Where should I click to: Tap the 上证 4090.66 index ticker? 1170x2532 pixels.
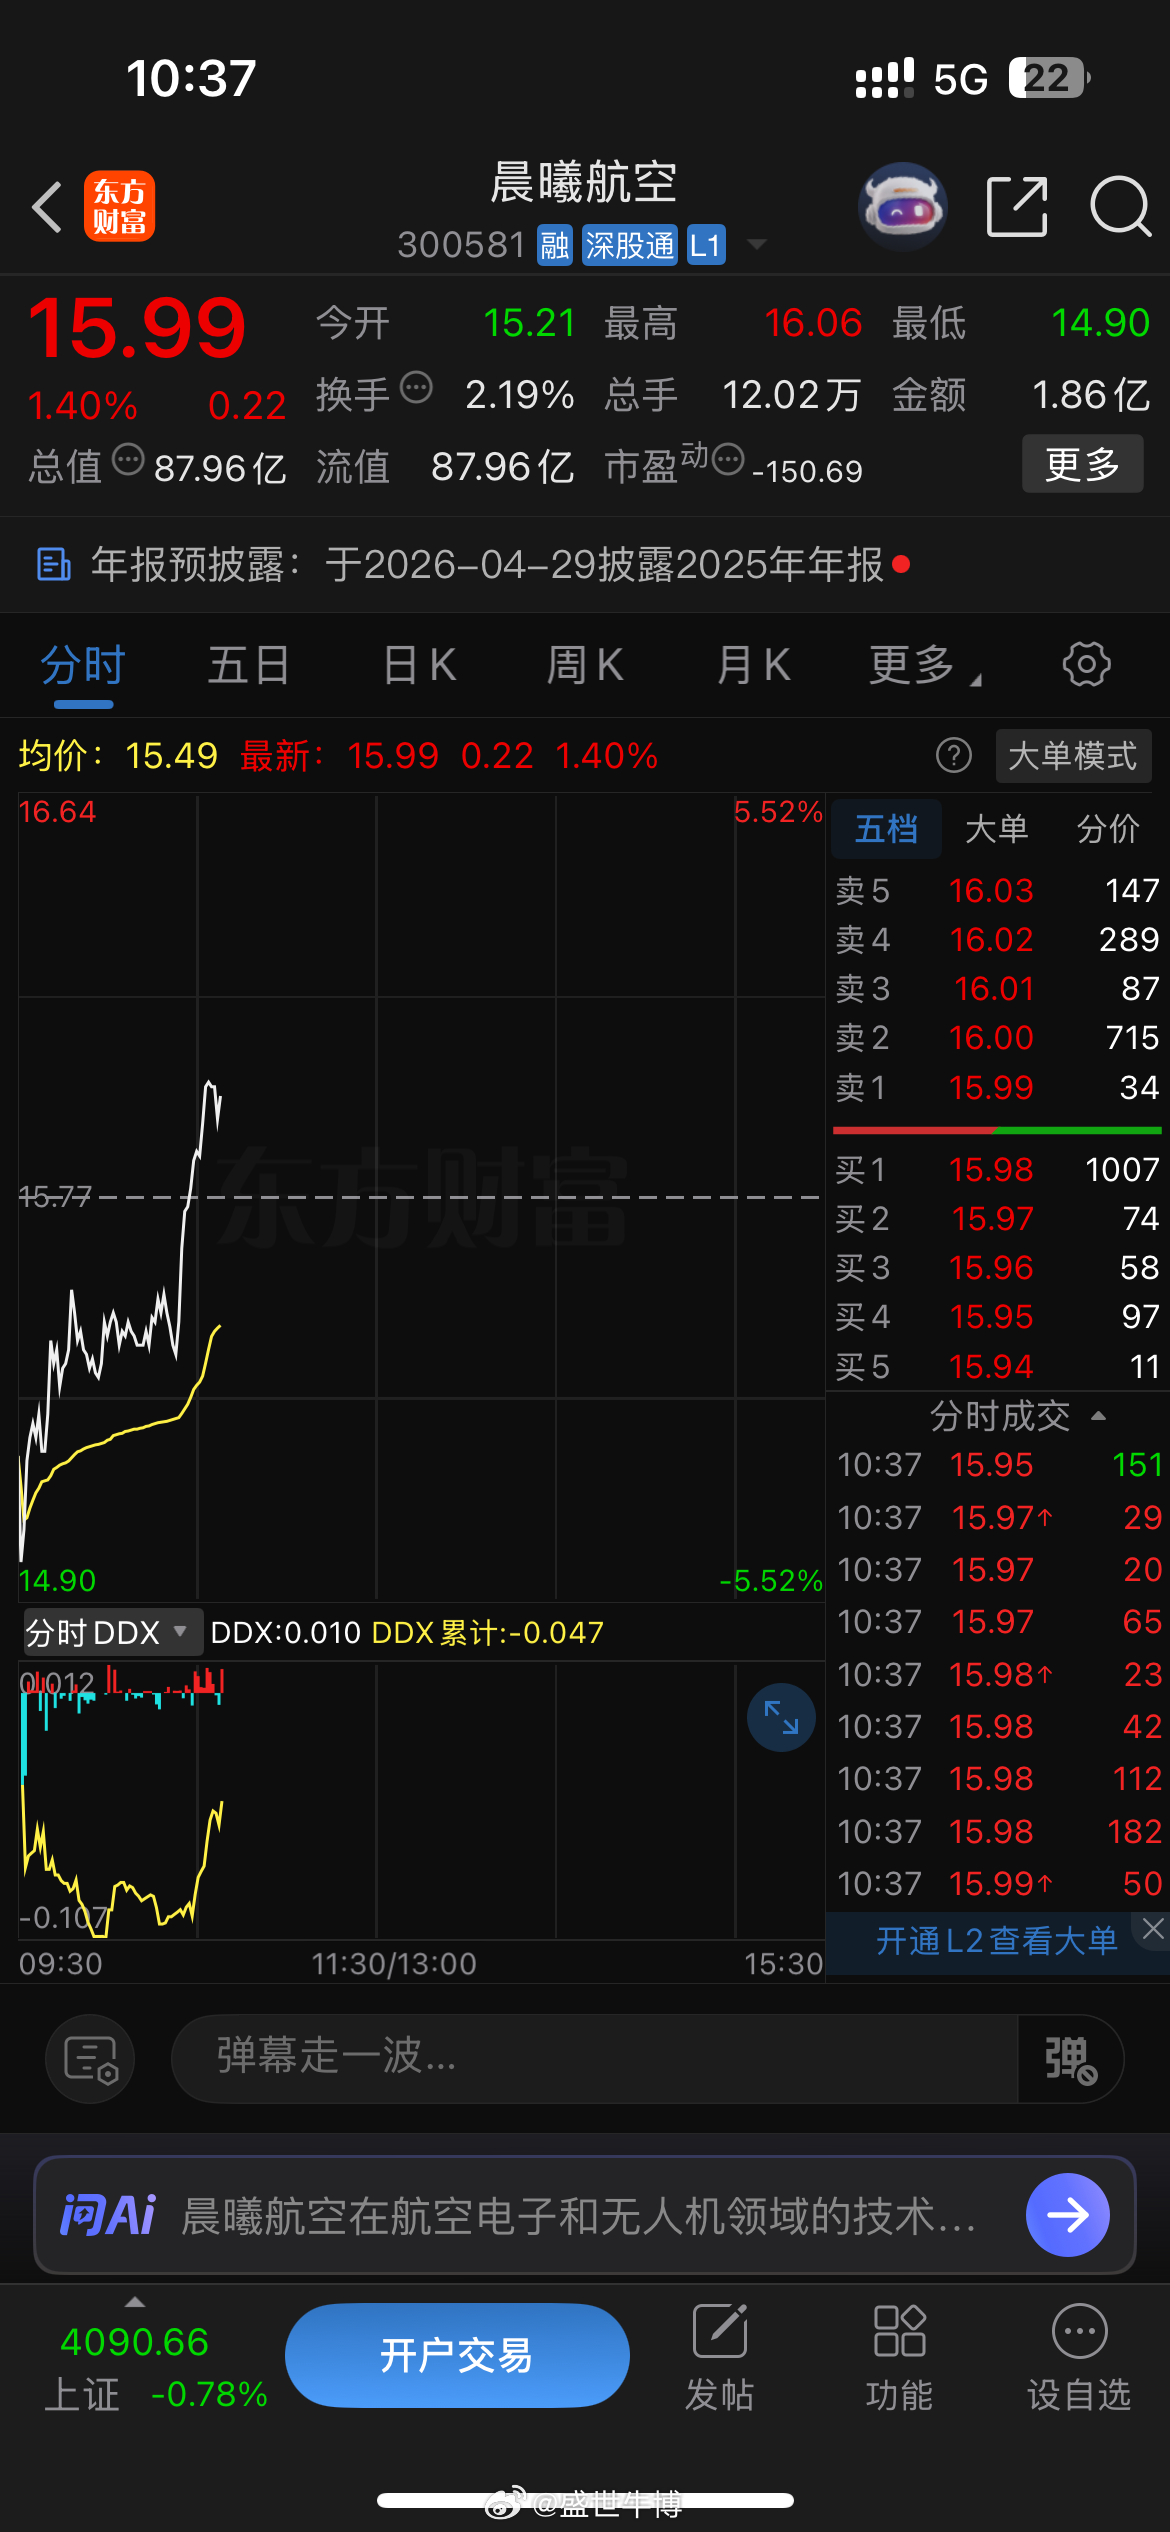(155, 2367)
